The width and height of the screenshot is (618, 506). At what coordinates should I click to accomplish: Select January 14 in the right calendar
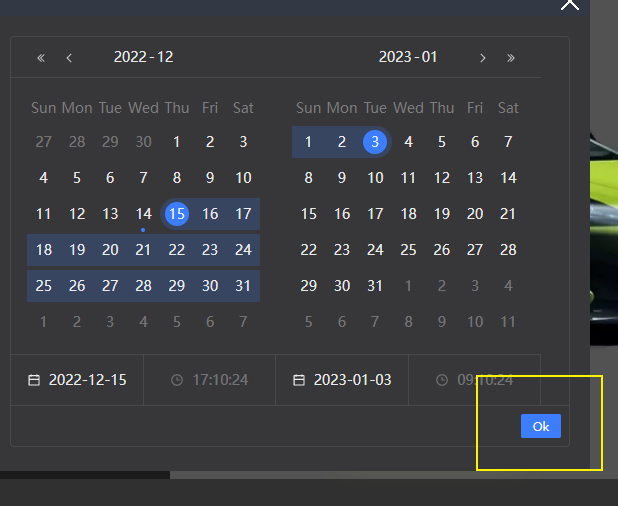click(x=508, y=178)
